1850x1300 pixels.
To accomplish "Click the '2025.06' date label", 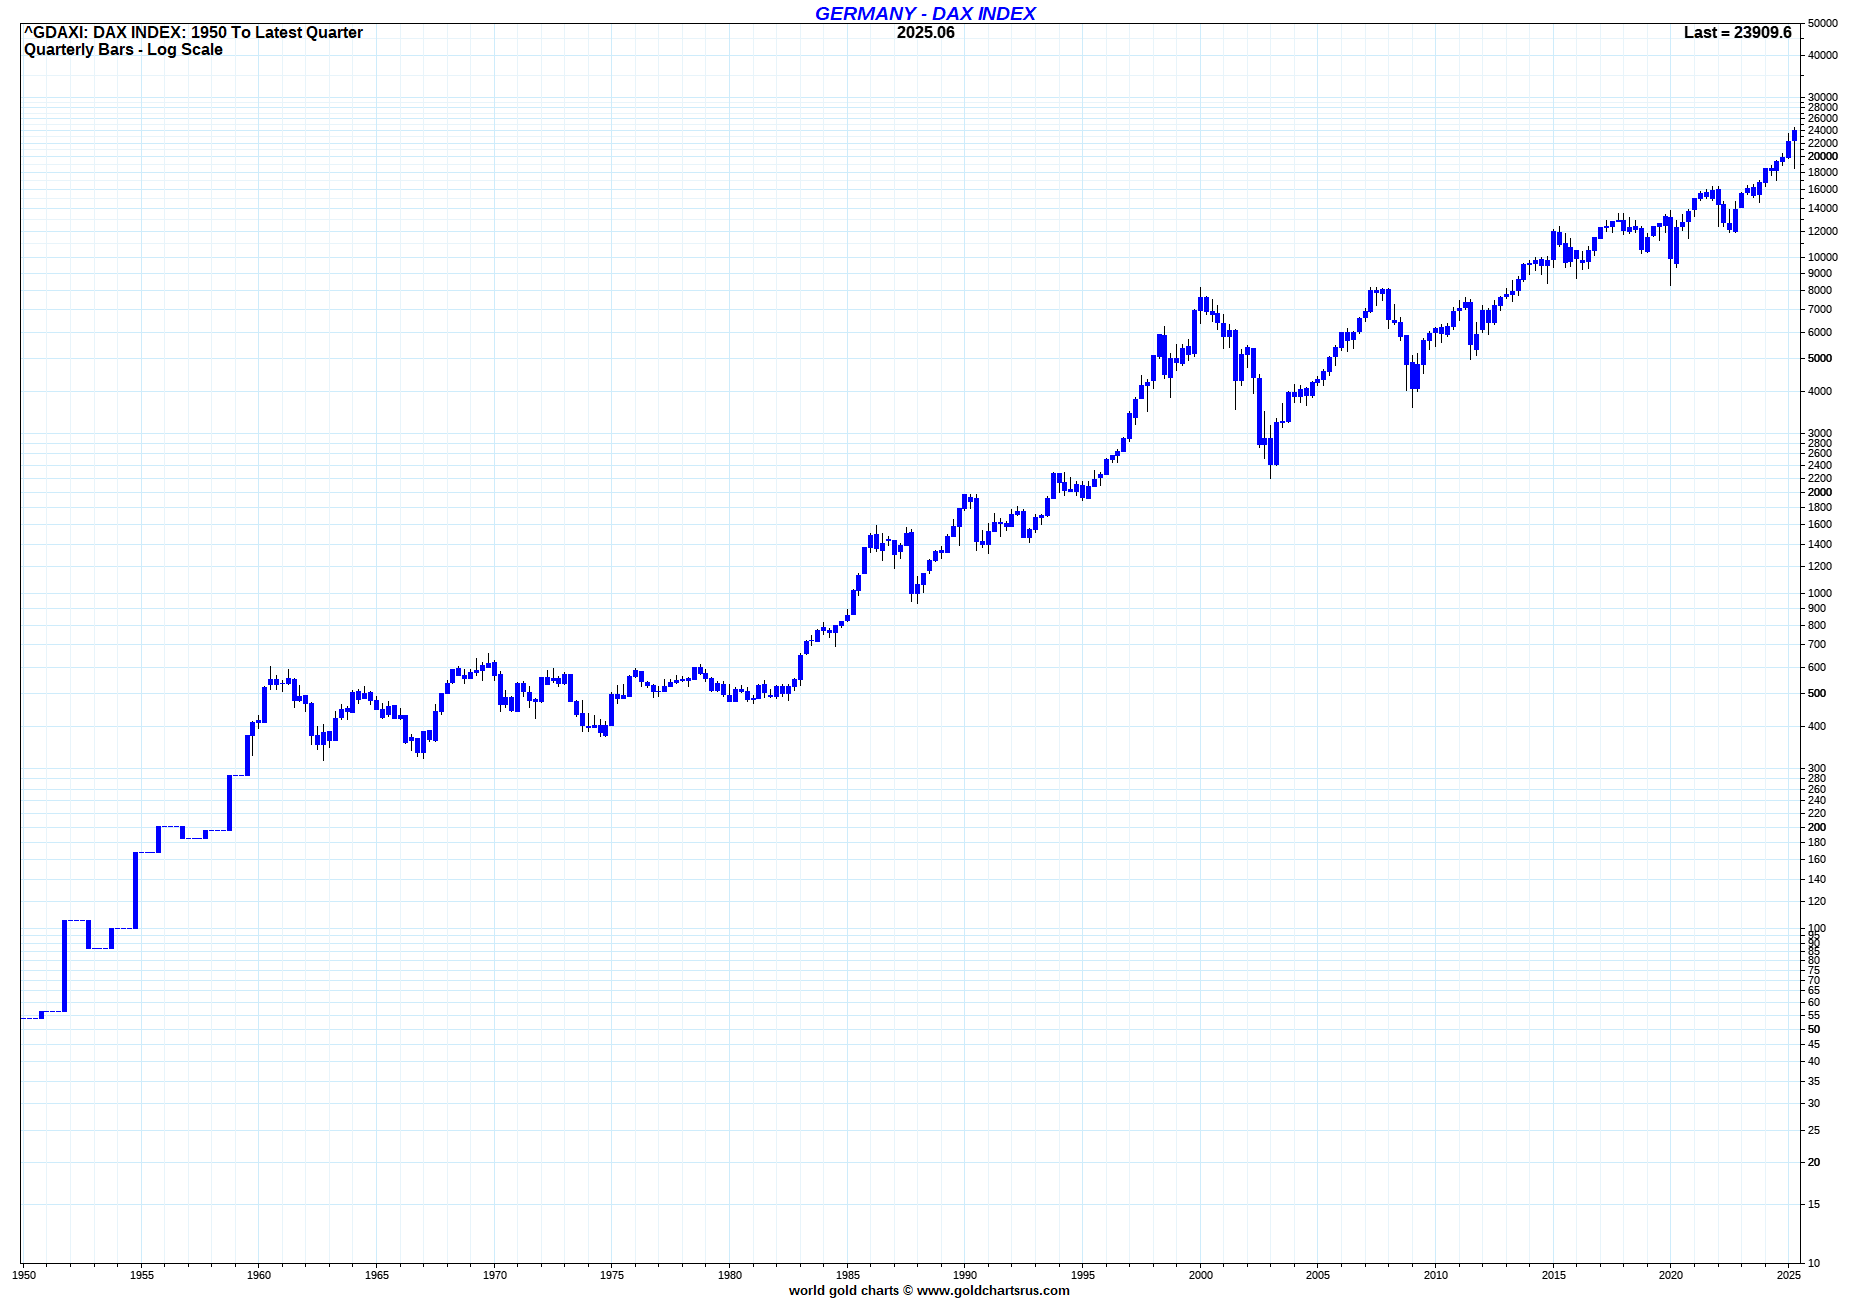I will 926,33.
